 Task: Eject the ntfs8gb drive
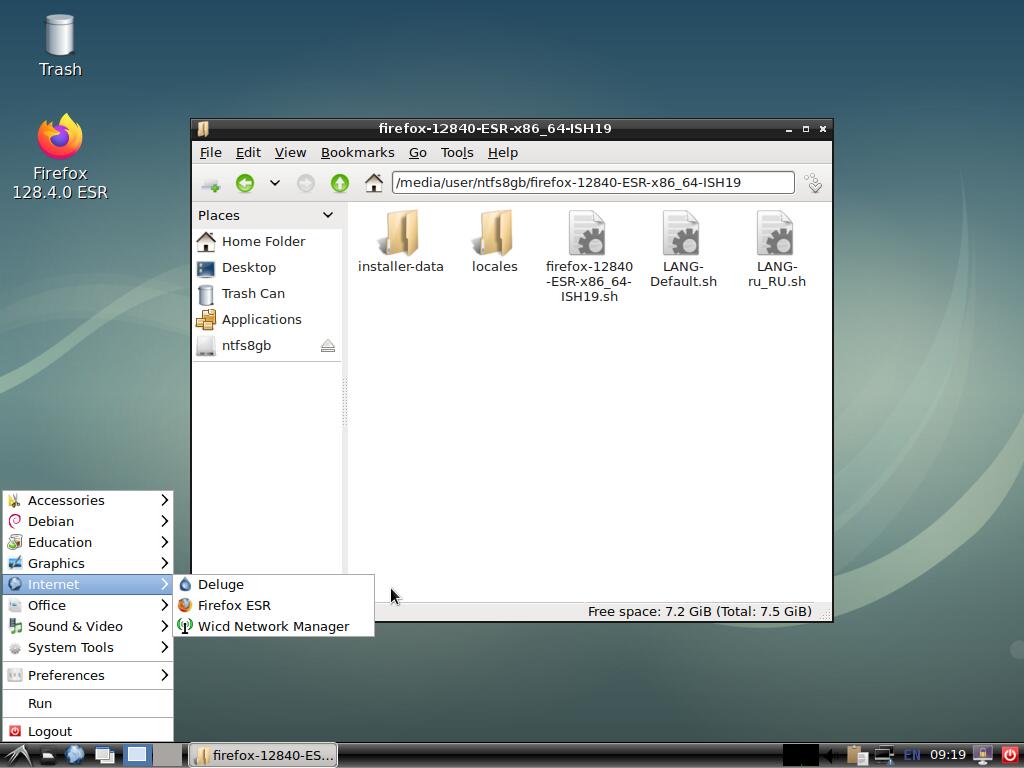tap(328, 346)
